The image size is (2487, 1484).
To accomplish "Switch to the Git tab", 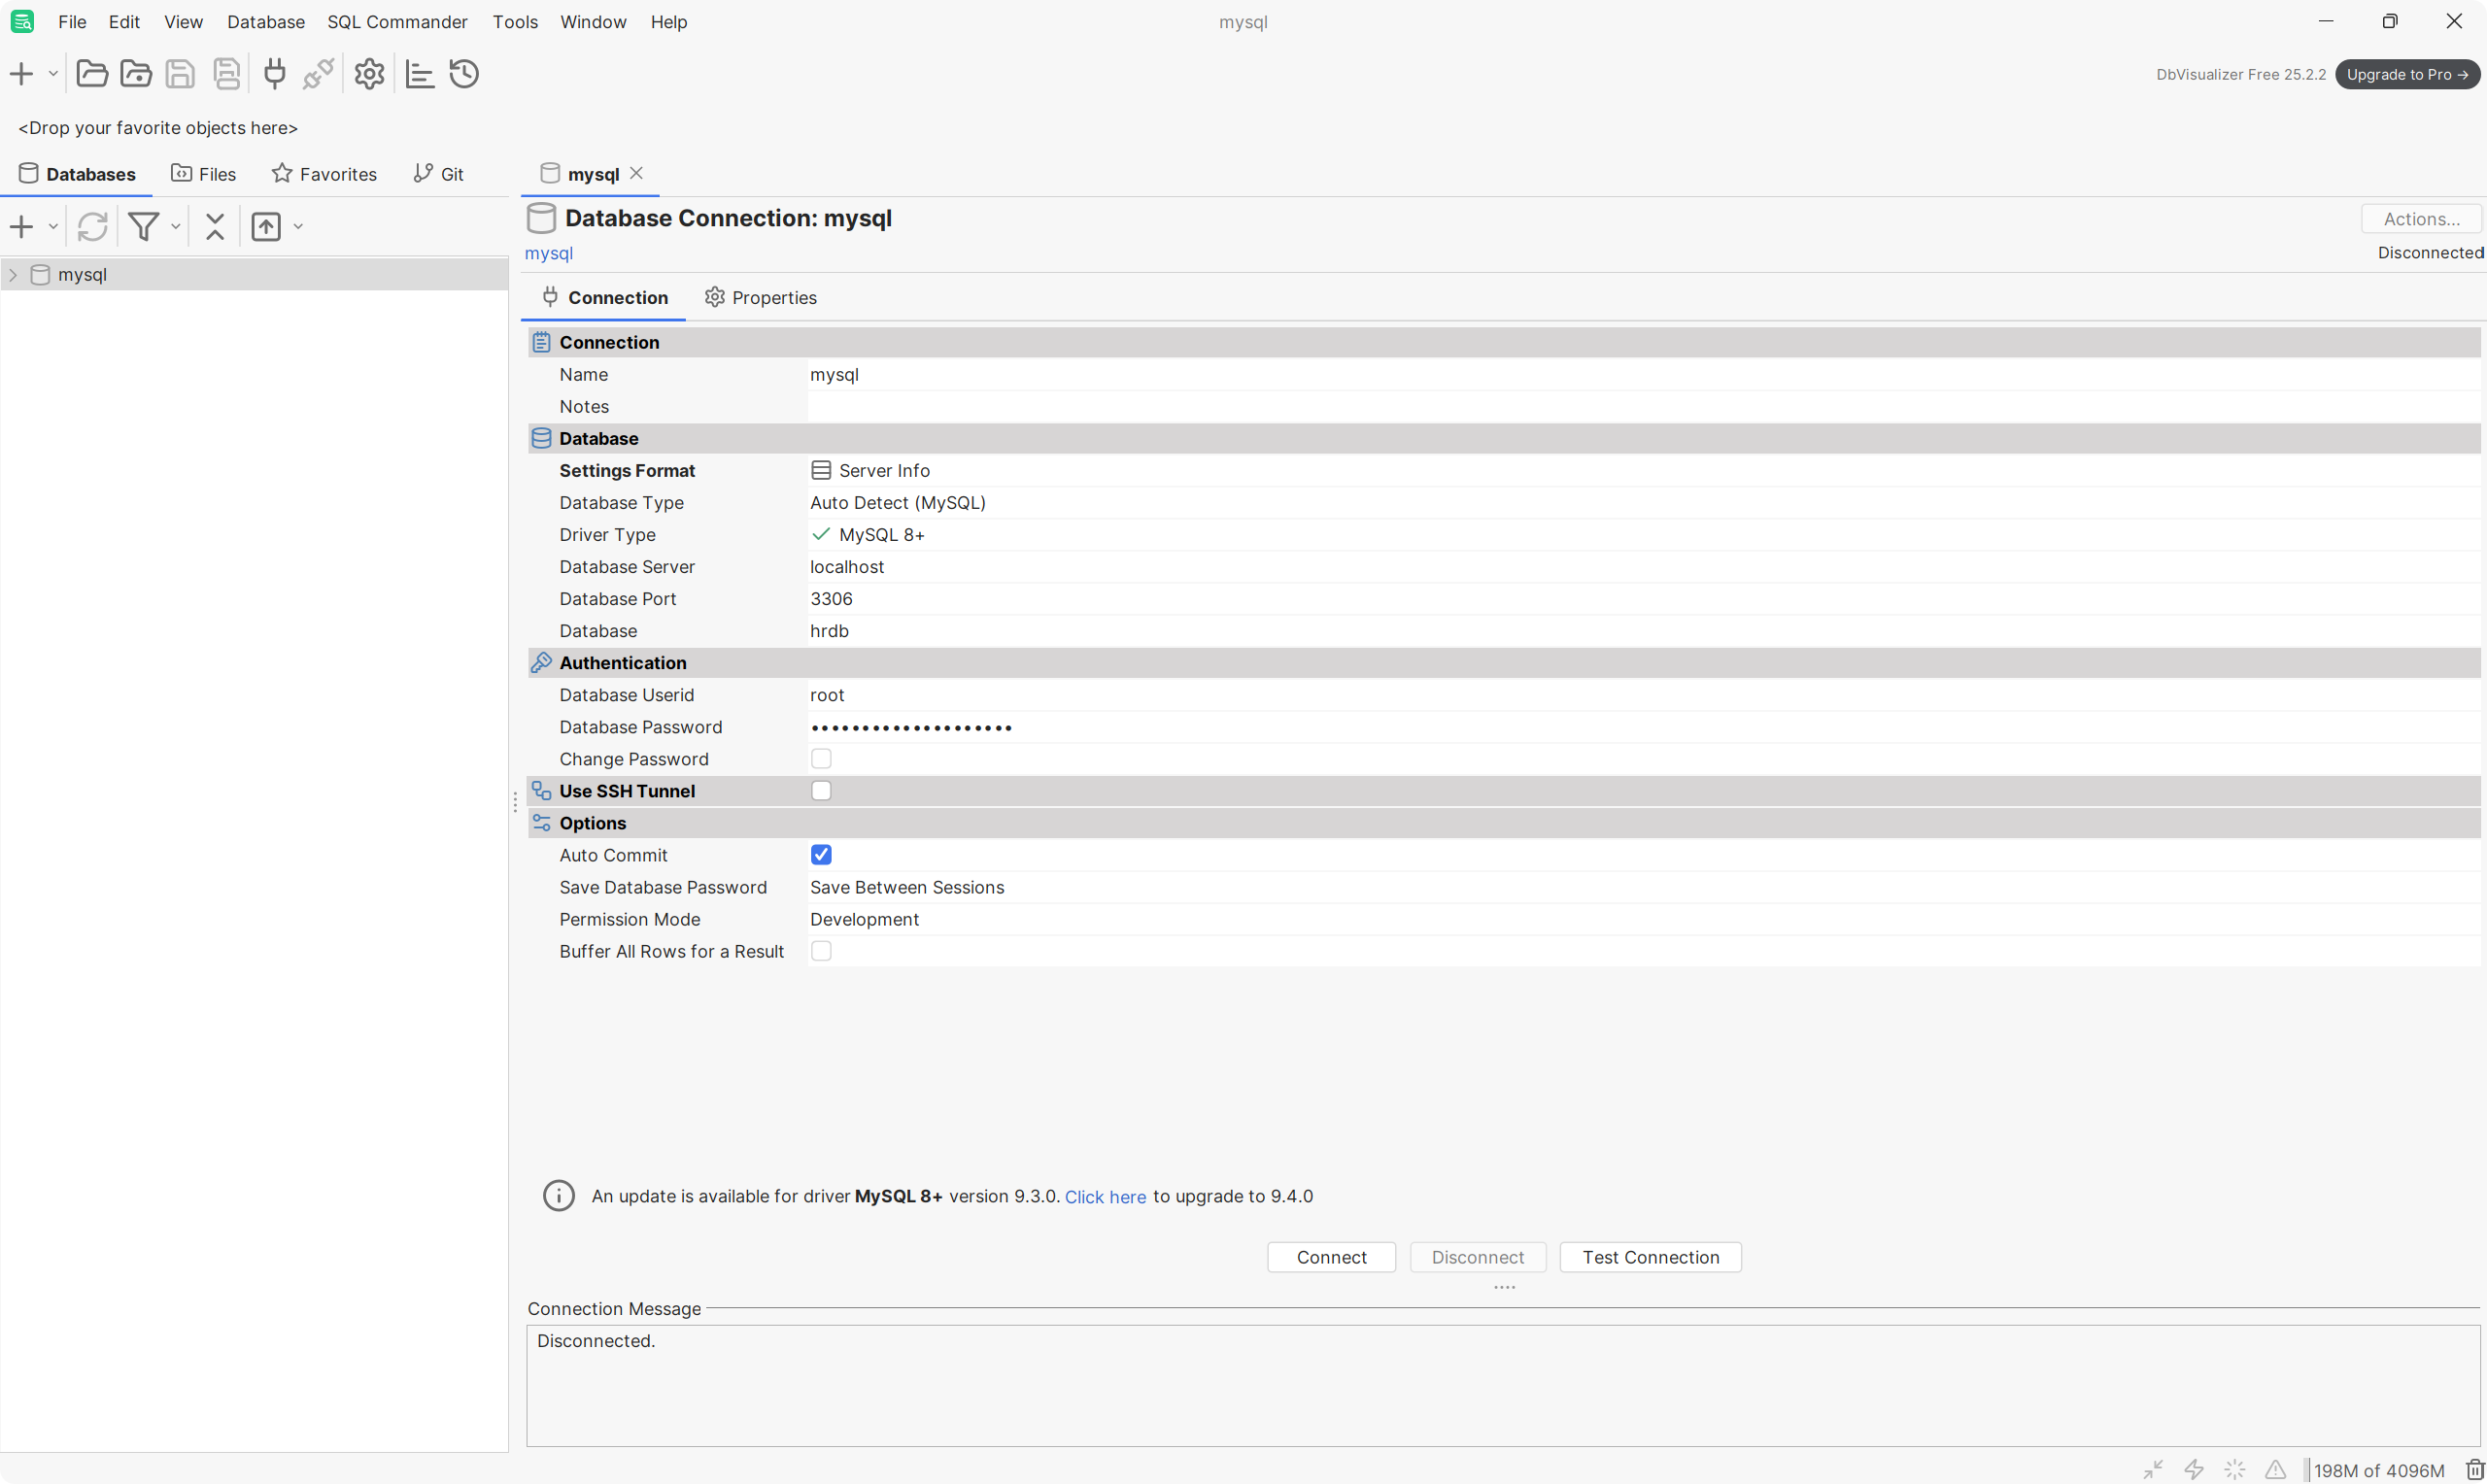I will (439, 174).
